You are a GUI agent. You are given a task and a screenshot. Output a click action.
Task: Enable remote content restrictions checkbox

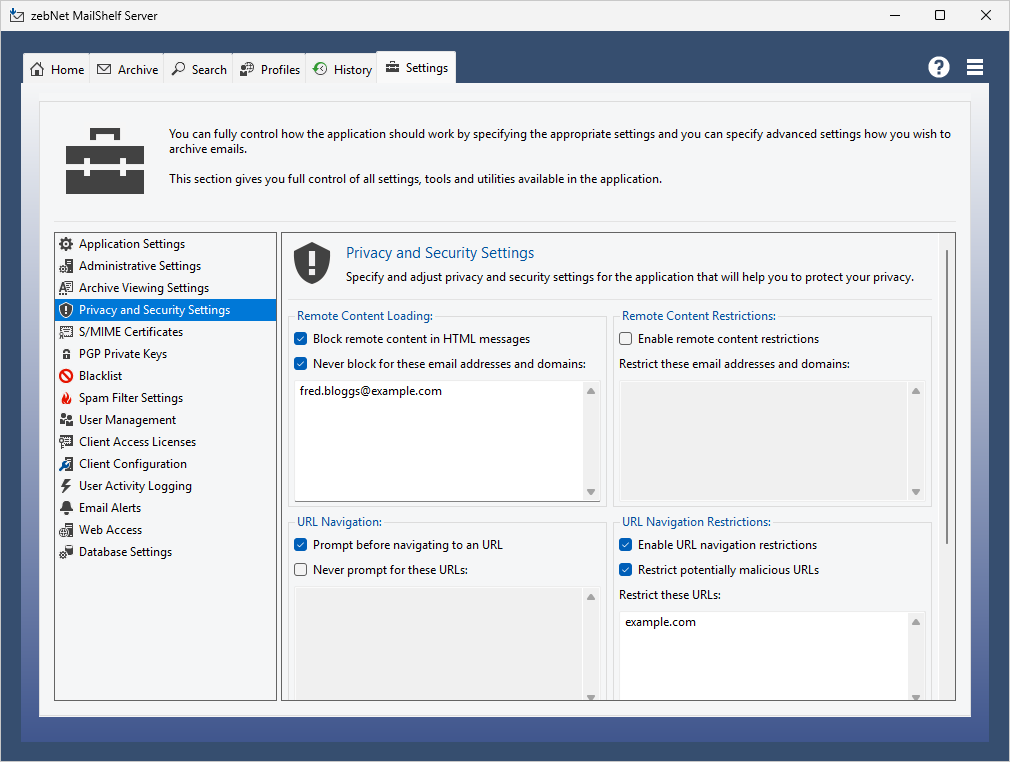626,339
